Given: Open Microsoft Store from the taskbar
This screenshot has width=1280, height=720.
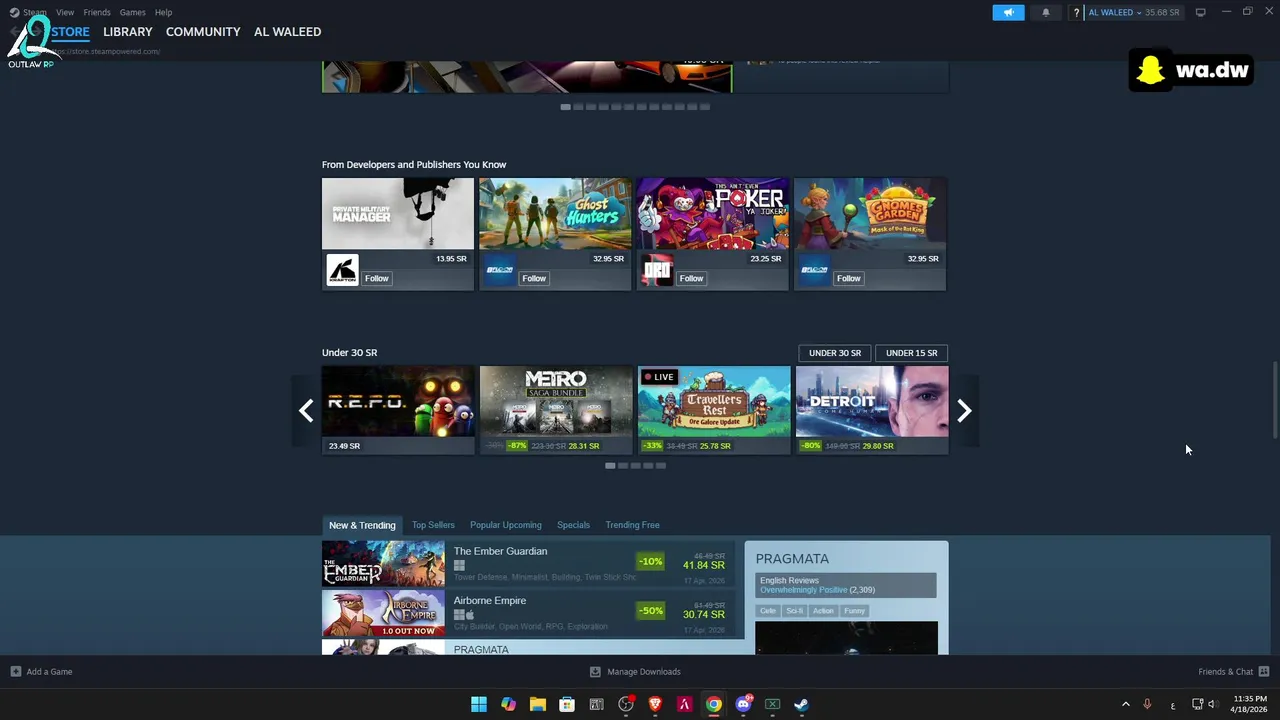Looking at the screenshot, I should pos(567,704).
